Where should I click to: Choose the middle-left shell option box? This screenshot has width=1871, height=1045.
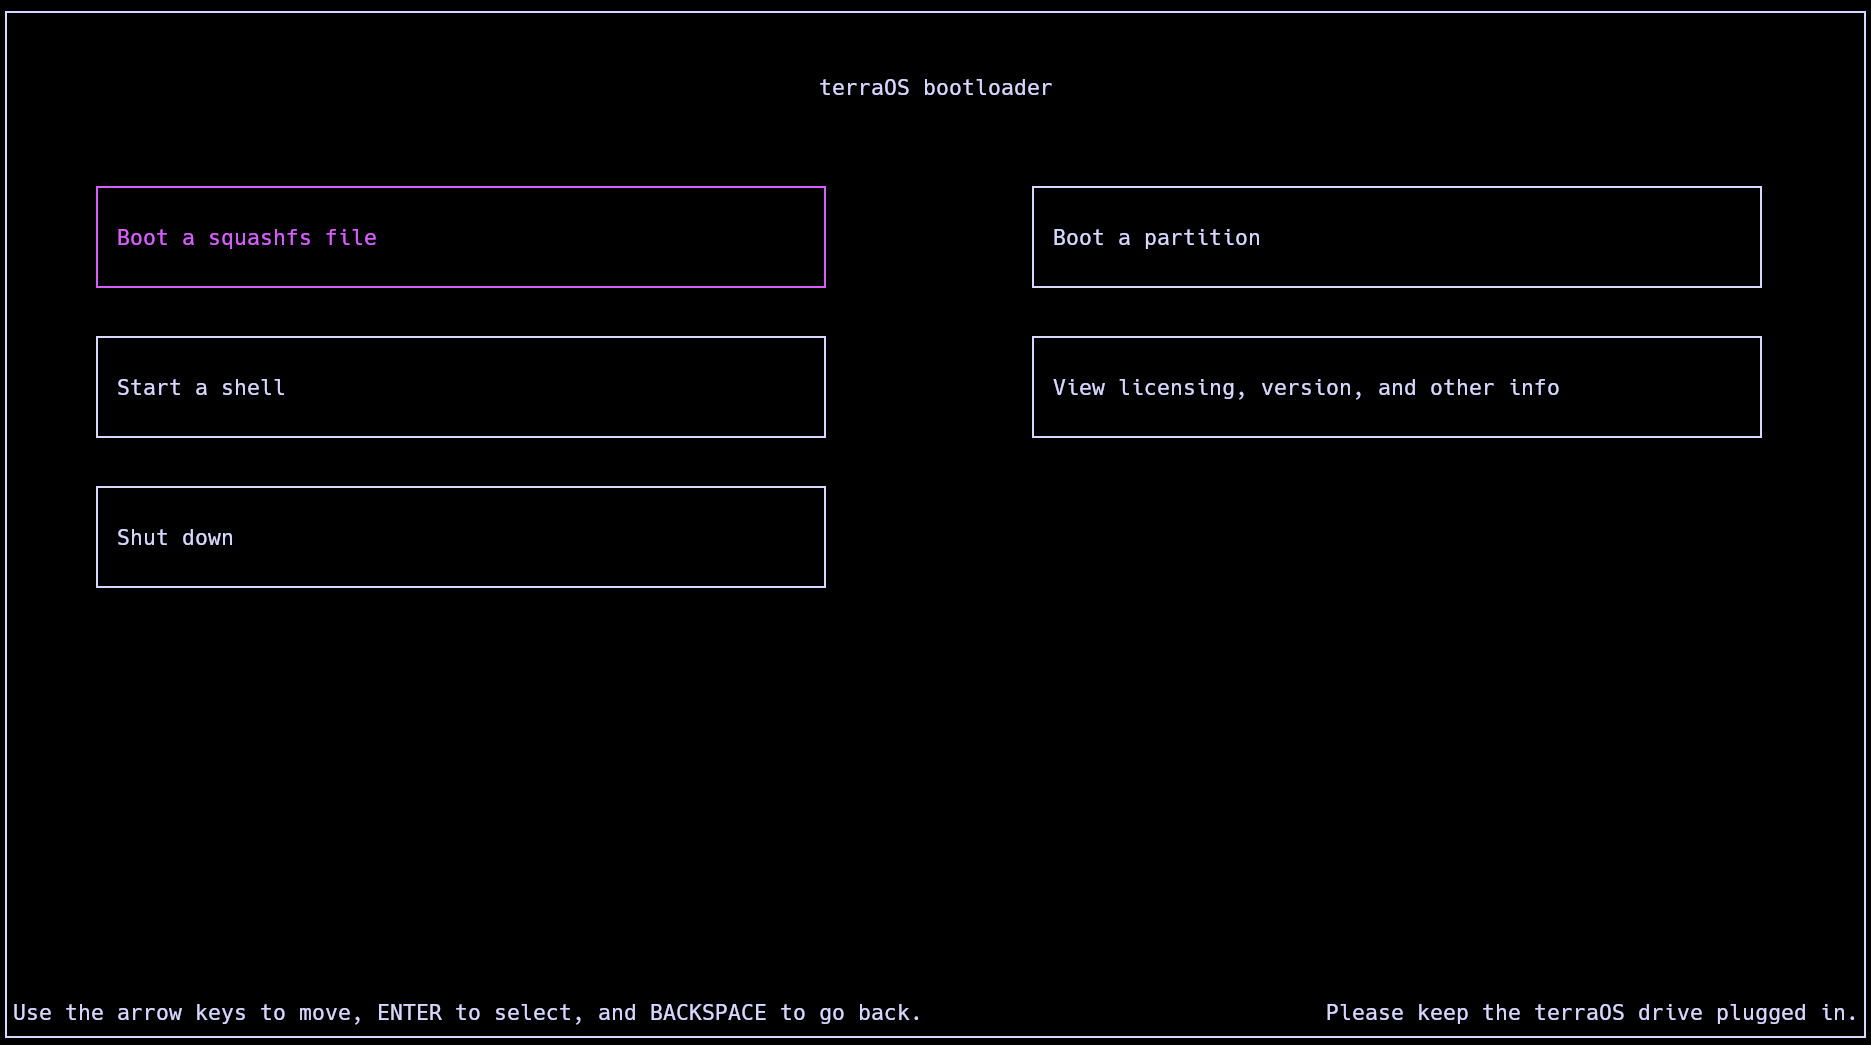(x=460, y=387)
